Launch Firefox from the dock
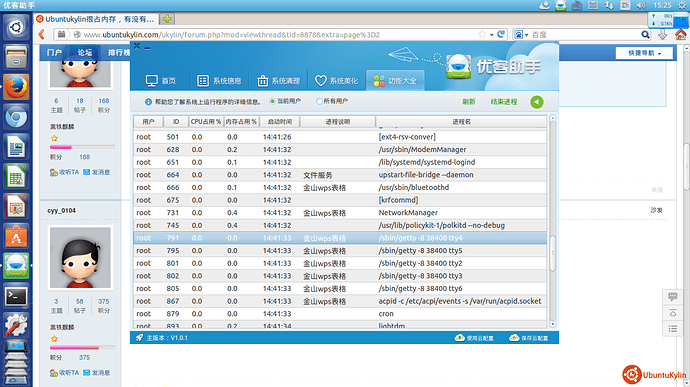Viewport: 690px width, 387px height. 16,87
